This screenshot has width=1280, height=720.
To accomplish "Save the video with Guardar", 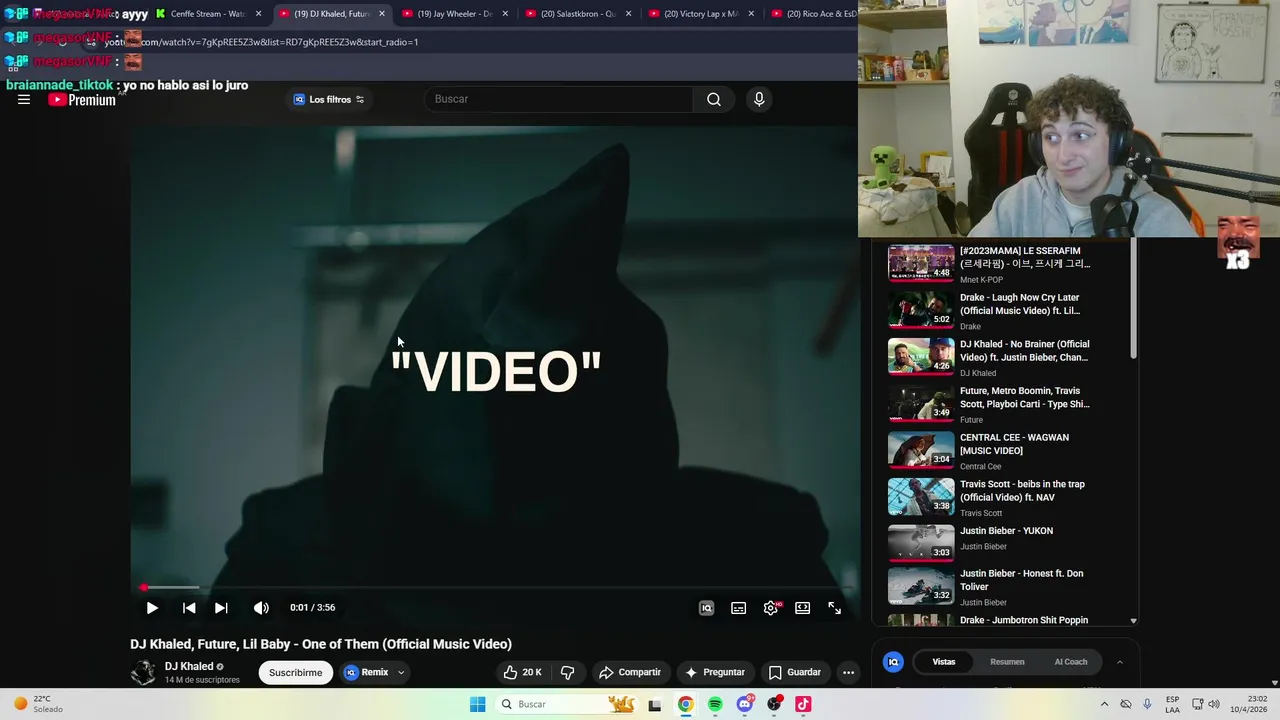I will click(x=795, y=672).
